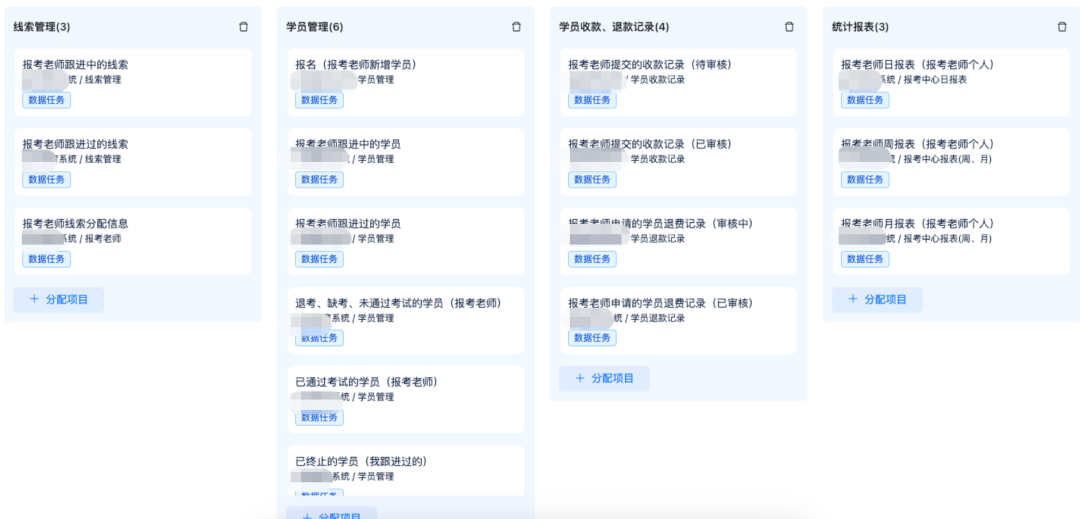Click the 学员收款、退款记录(4) column title
Viewport: 1080px width, 519px height.
(x=614, y=27)
